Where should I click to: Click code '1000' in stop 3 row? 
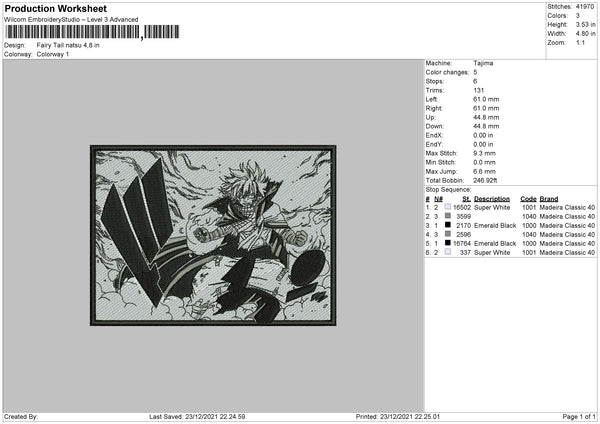click(529, 225)
